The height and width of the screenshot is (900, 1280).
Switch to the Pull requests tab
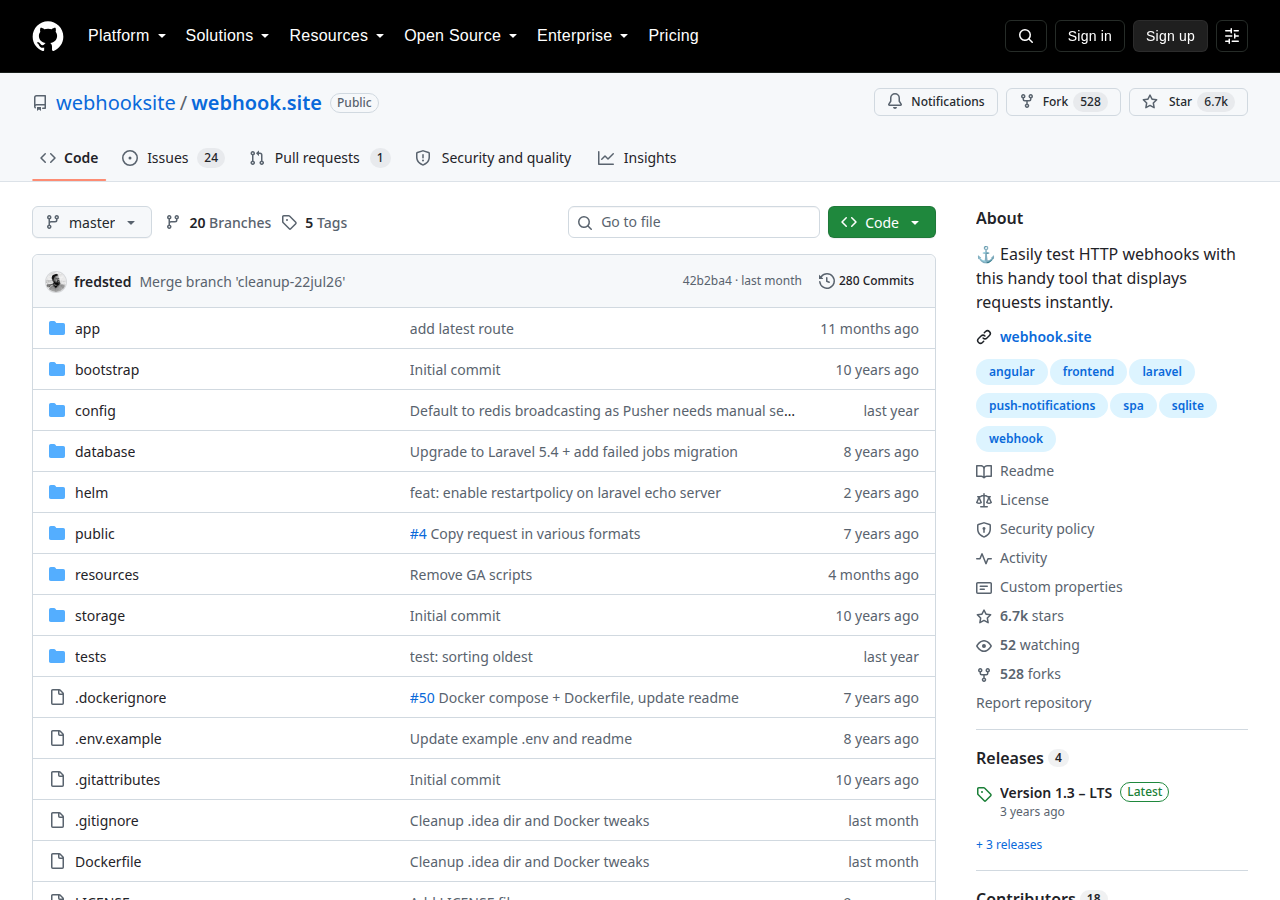point(320,158)
